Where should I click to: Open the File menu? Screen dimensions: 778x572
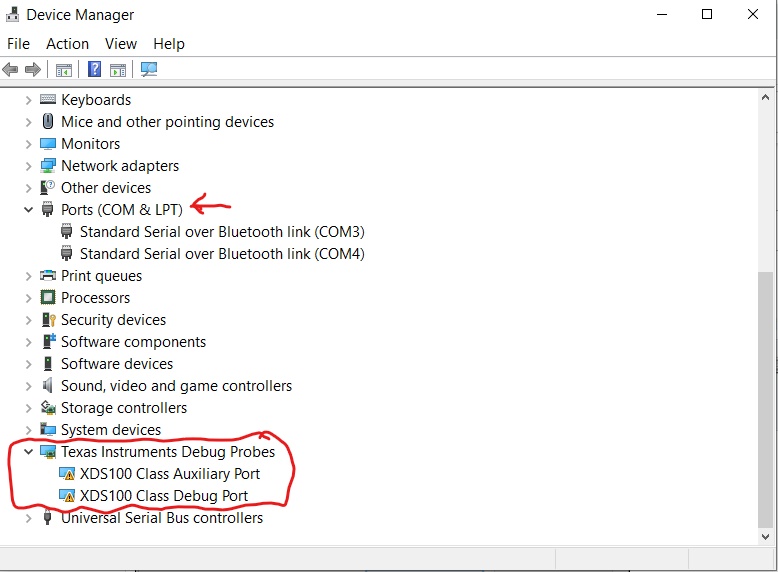[x=18, y=44]
